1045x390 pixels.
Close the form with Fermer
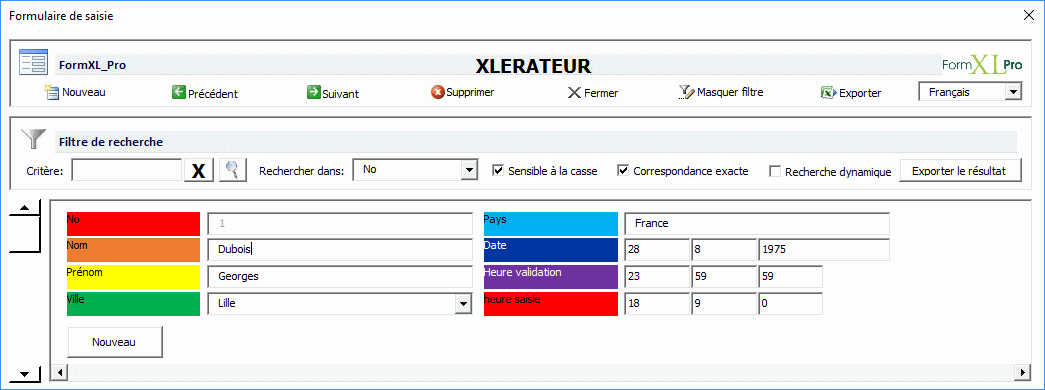pyautogui.click(x=592, y=93)
